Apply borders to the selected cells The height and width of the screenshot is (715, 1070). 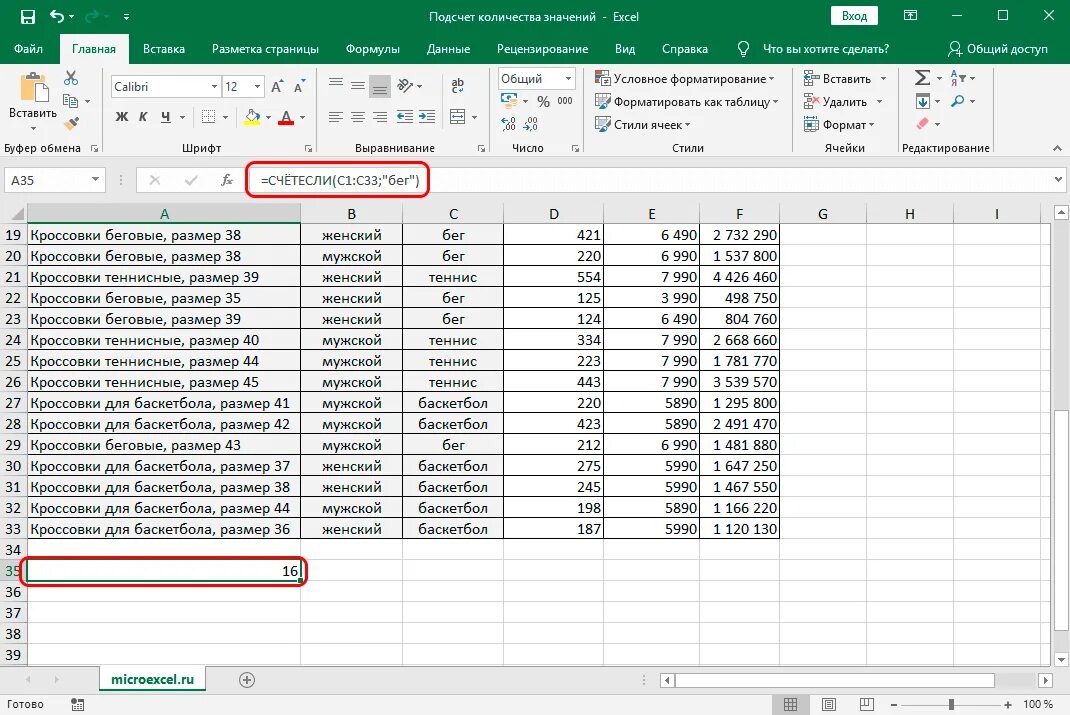pyautogui.click(x=209, y=117)
